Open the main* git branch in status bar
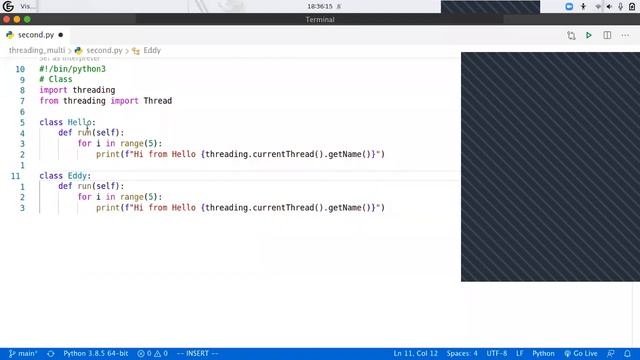 coord(23,353)
